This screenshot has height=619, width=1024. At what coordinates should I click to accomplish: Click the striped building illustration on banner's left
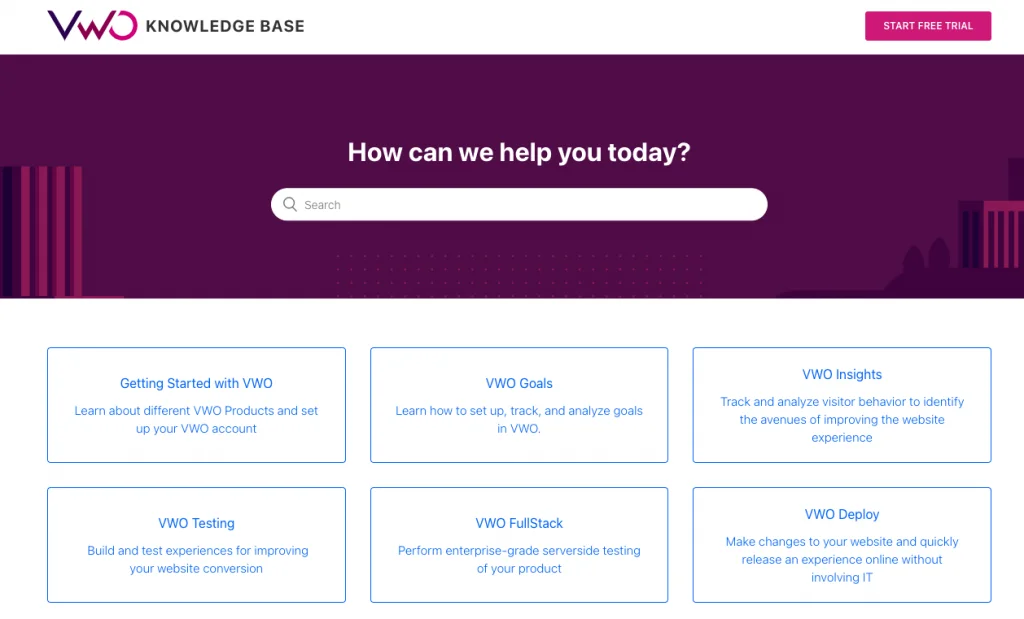point(45,232)
